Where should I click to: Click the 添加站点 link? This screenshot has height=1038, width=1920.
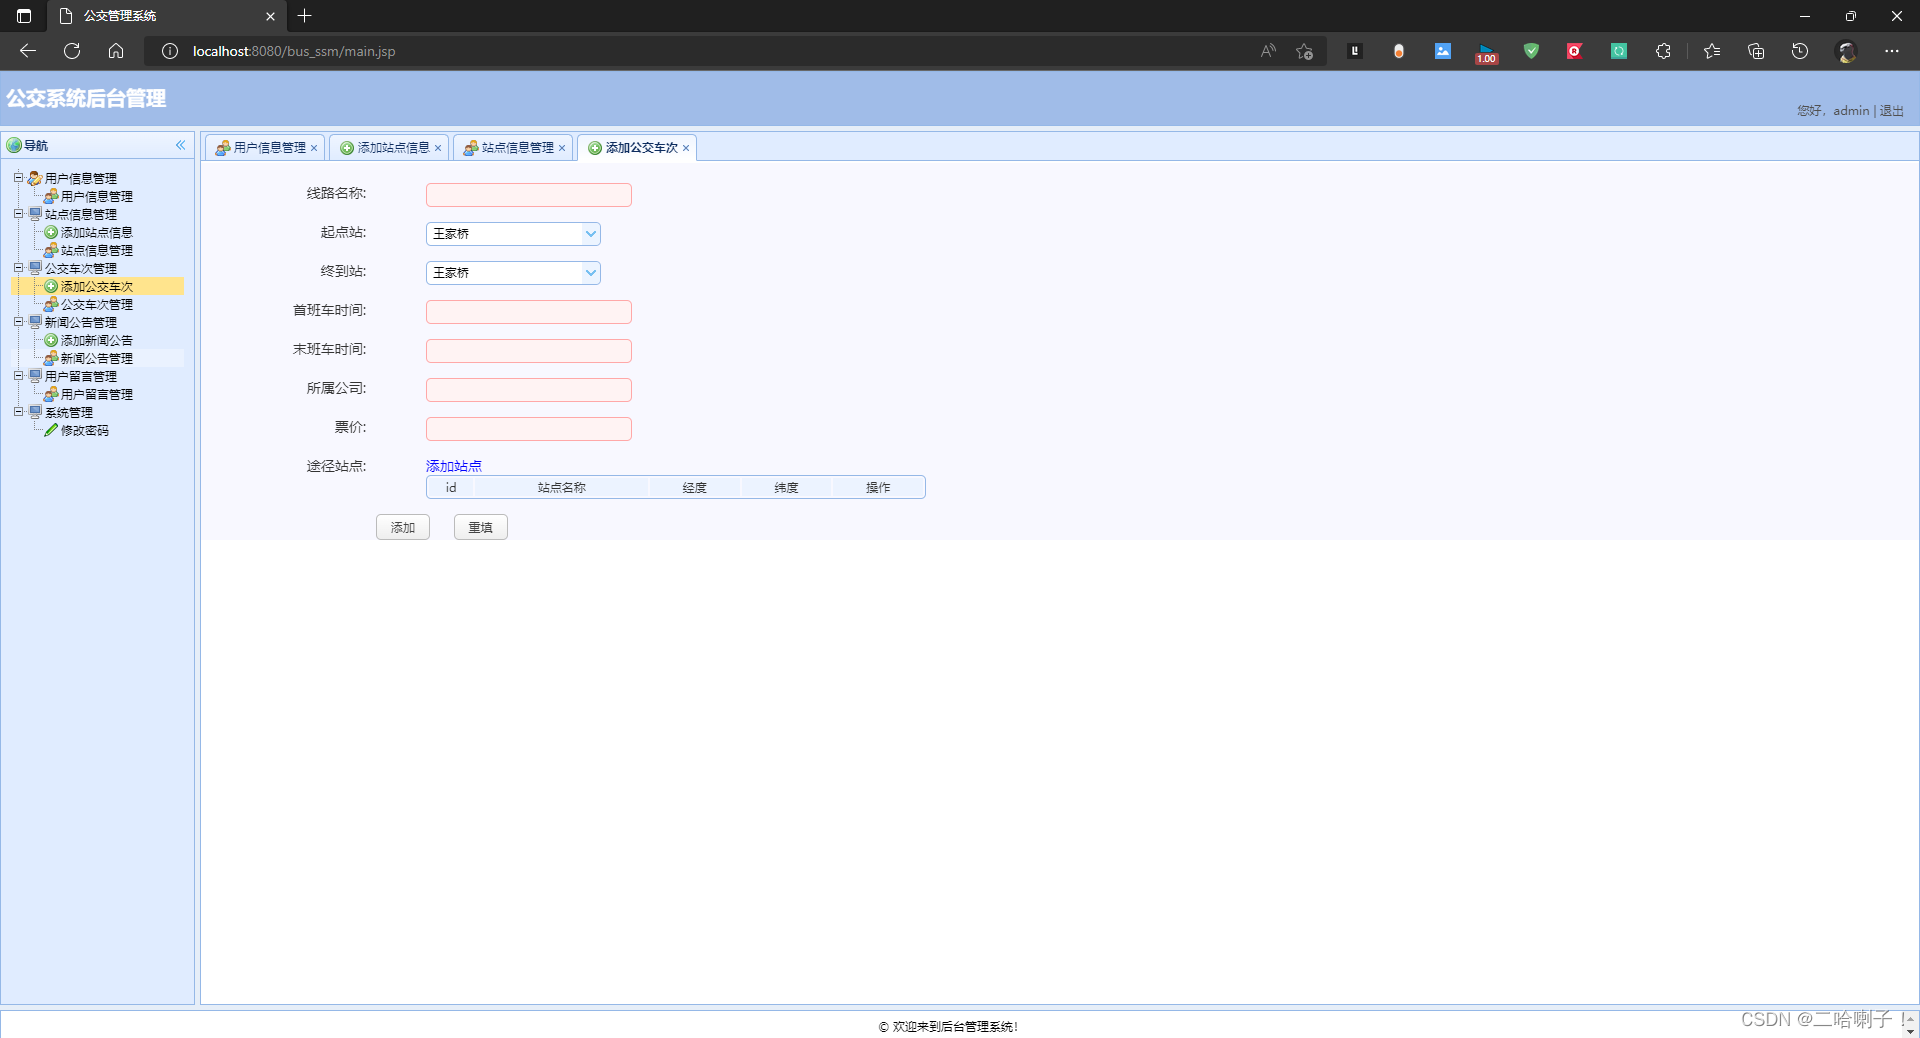coord(454,466)
